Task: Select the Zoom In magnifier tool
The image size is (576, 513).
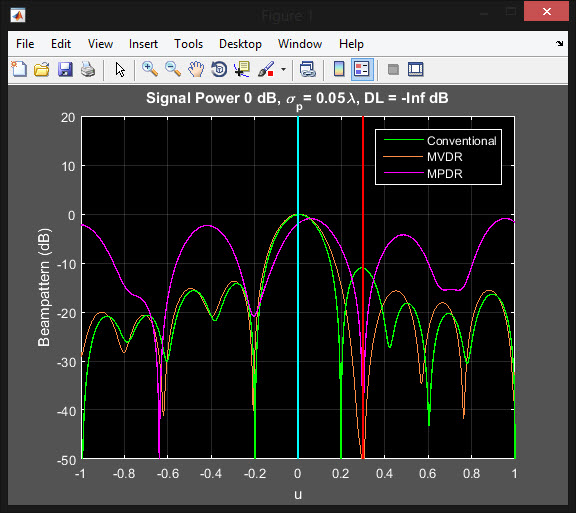Action: (150, 69)
